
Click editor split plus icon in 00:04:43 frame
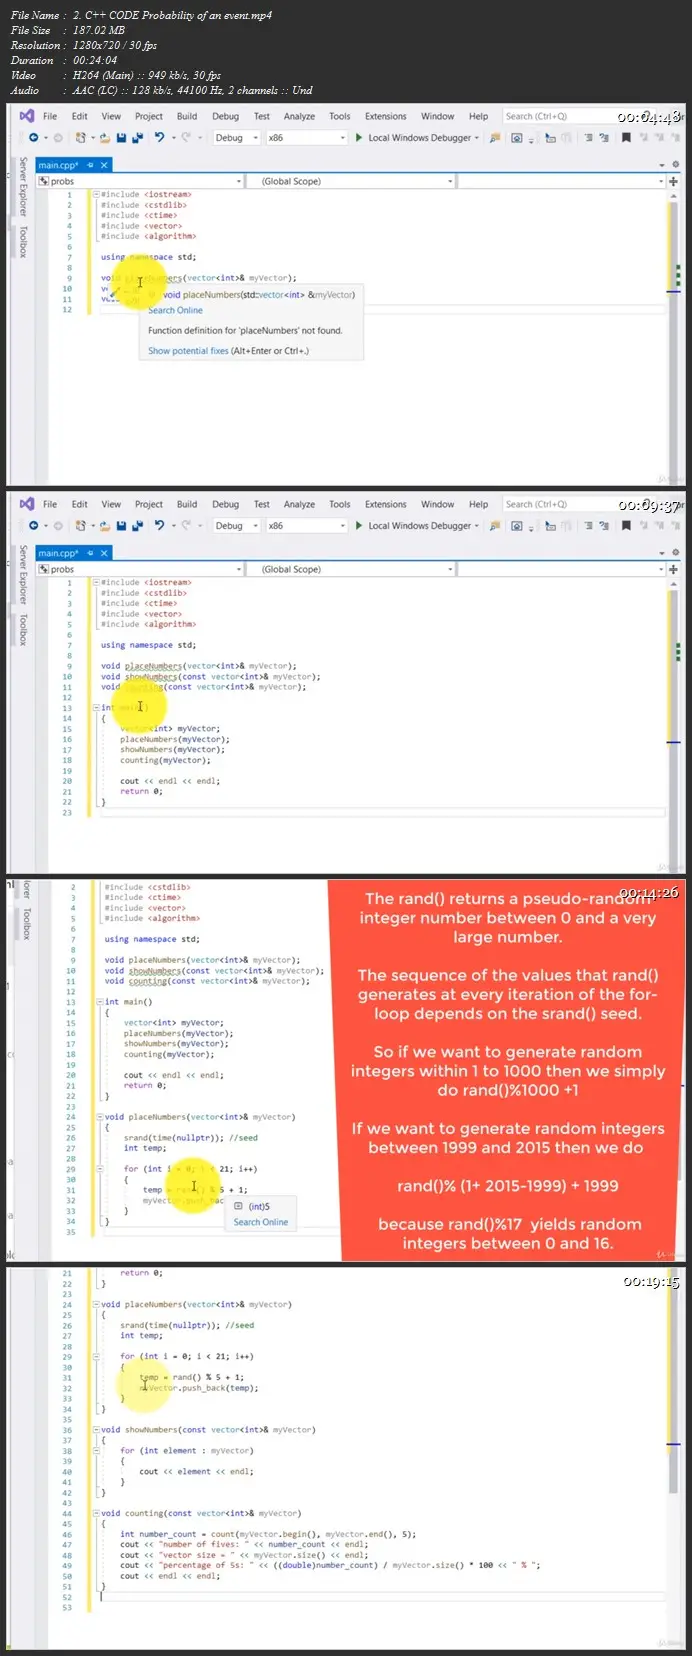click(673, 181)
